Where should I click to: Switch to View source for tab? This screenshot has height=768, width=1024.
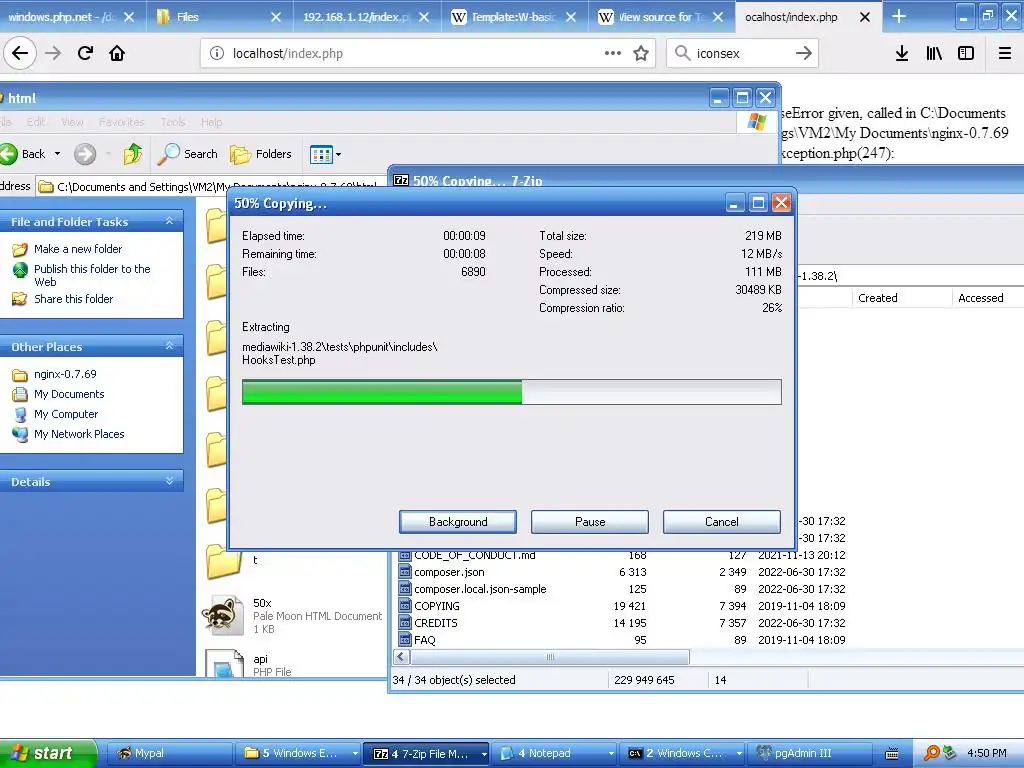coord(660,17)
